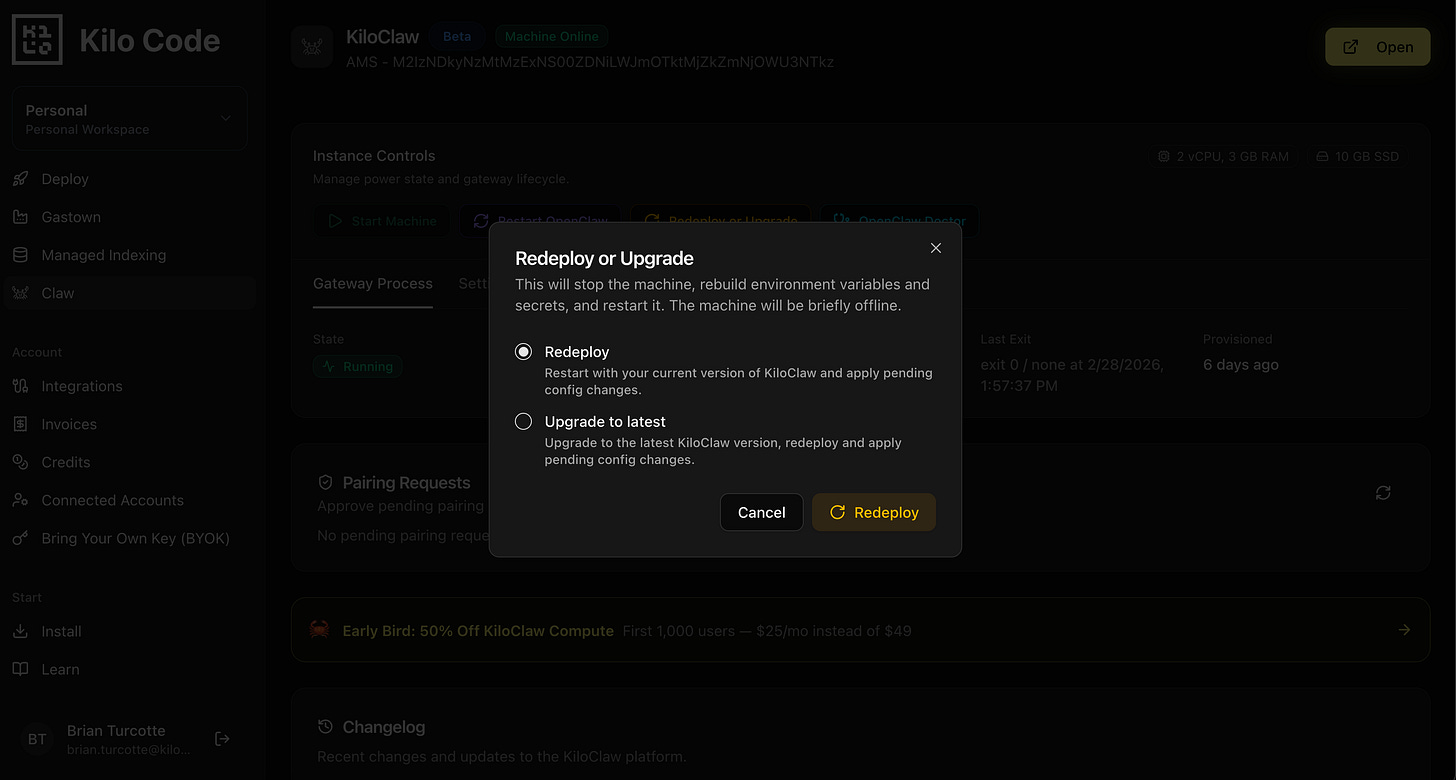Click the Machine Online status badge
This screenshot has width=1456, height=780.
coord(551,36)
